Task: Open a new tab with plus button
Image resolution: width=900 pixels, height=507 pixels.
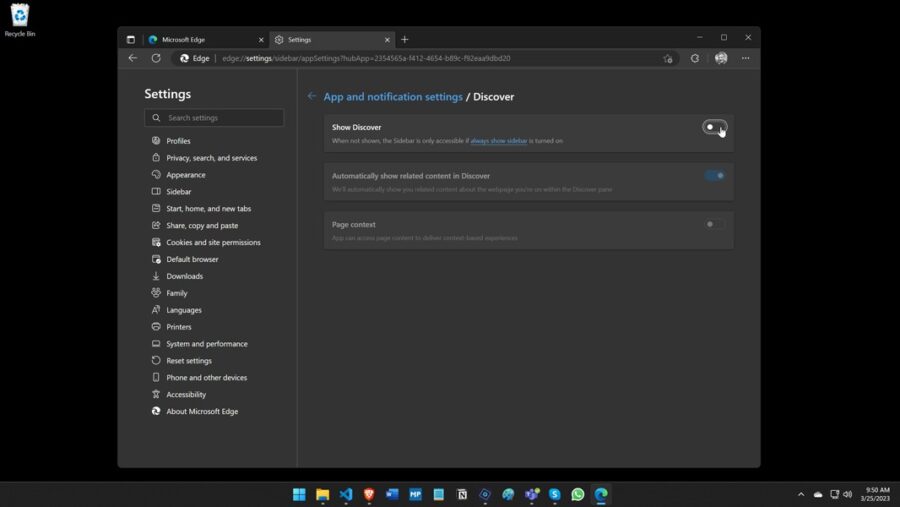Action: pos(405,39)
